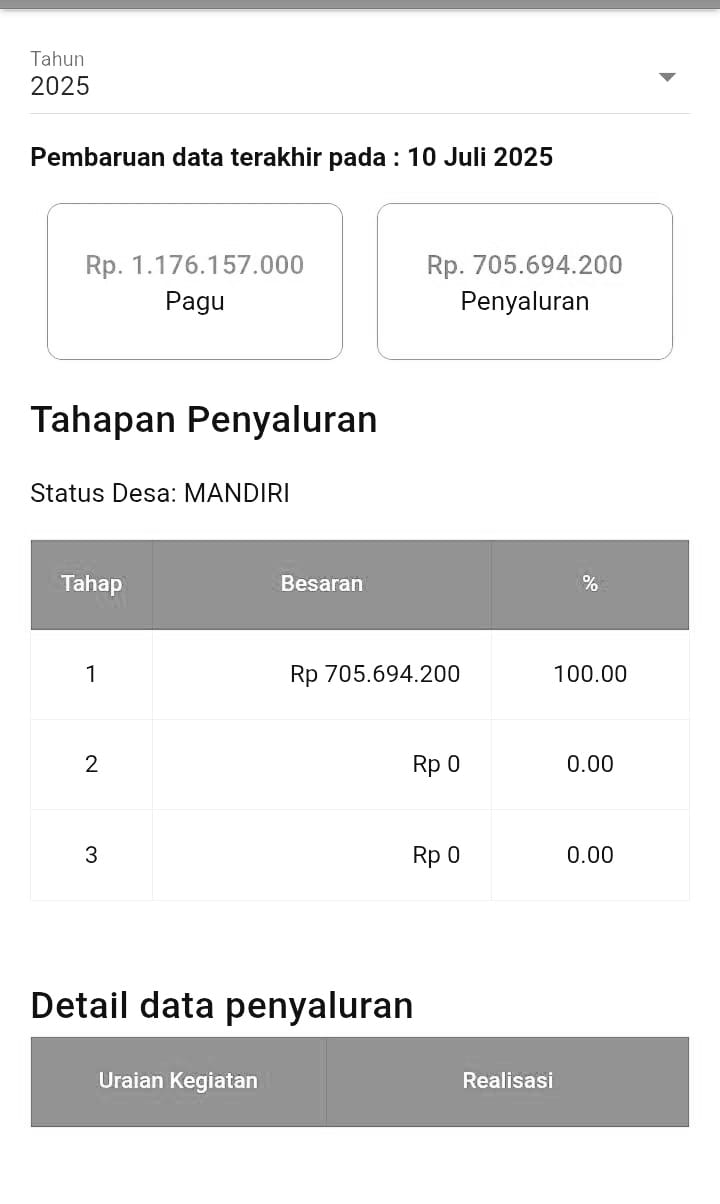Click the percent column header
This screenshot has width=720, height=1204.
point(590,584)
